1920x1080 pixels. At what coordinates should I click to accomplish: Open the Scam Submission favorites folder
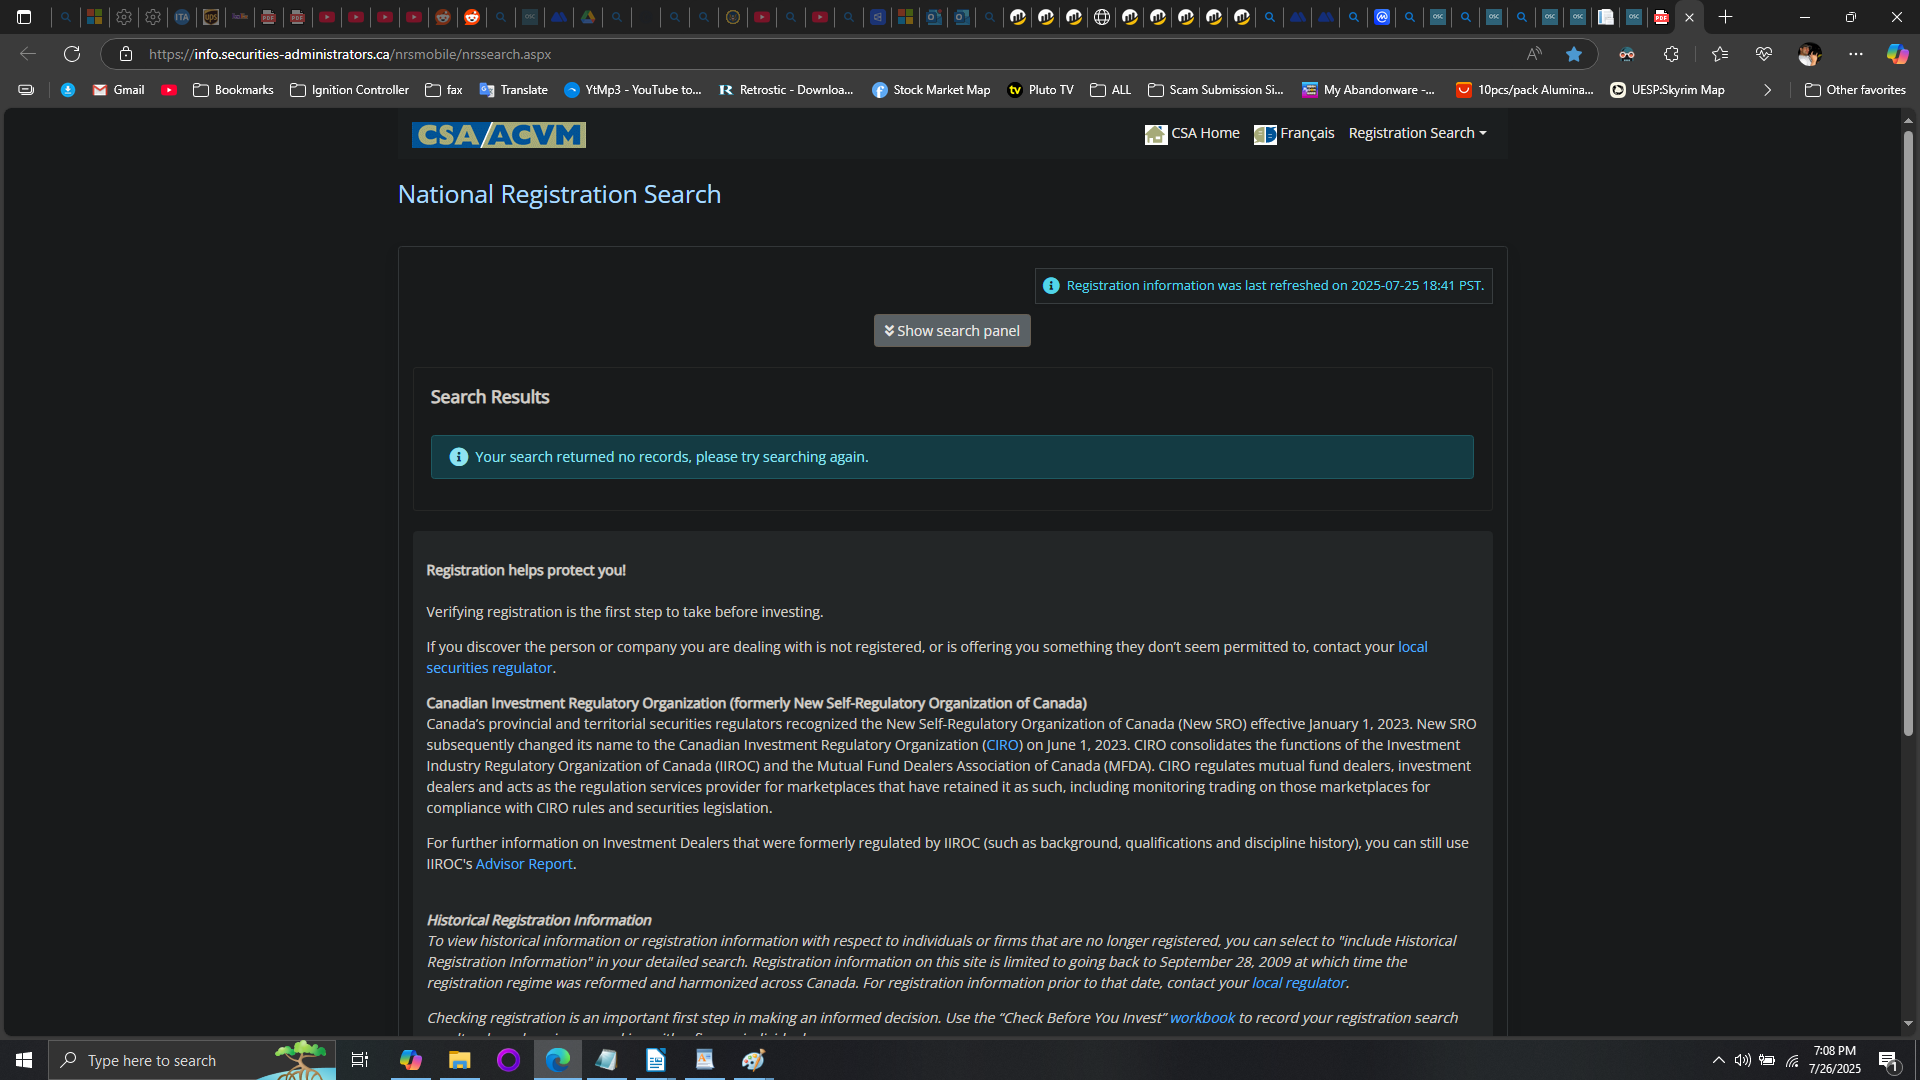pos(1216,90)
